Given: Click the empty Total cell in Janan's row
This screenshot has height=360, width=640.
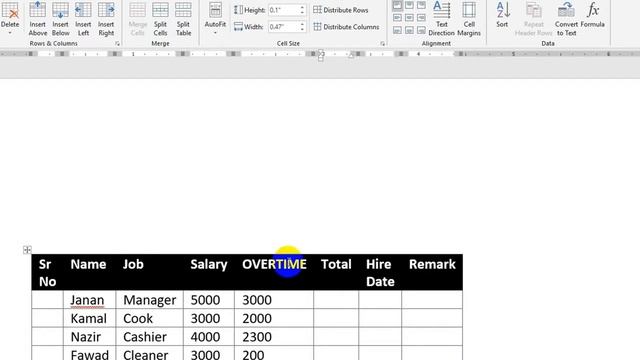Looking at the screenshot, I should pyautogui.click(x=336, y=300).
